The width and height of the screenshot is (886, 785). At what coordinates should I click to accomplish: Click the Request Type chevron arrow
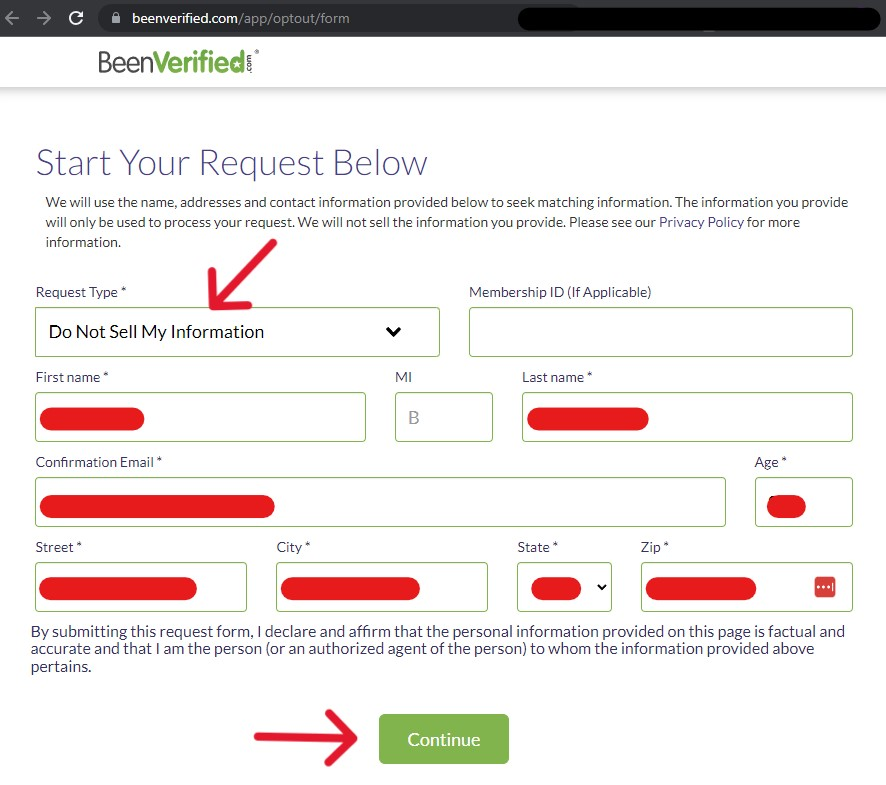click(x=393, y=332)
